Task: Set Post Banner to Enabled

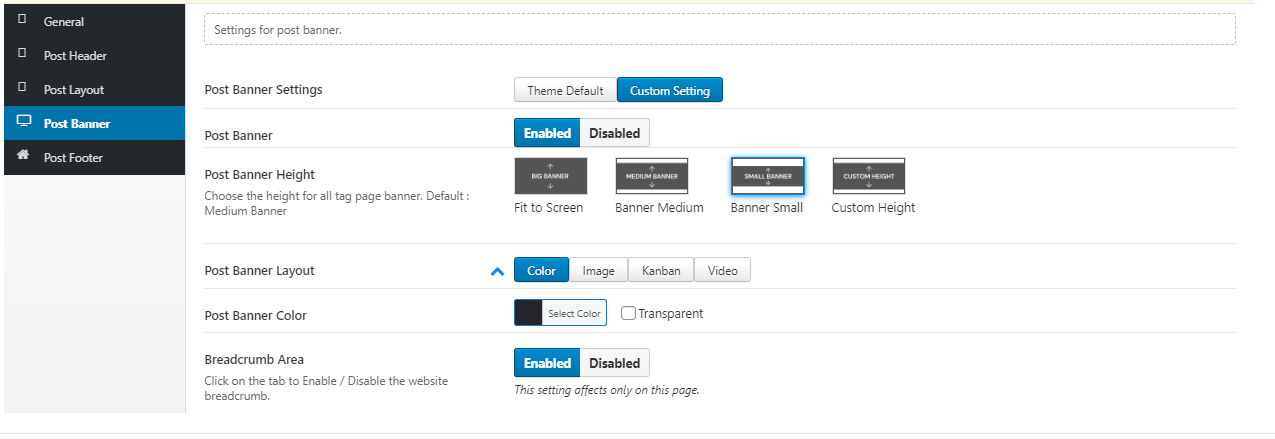Action: [547, 133]
